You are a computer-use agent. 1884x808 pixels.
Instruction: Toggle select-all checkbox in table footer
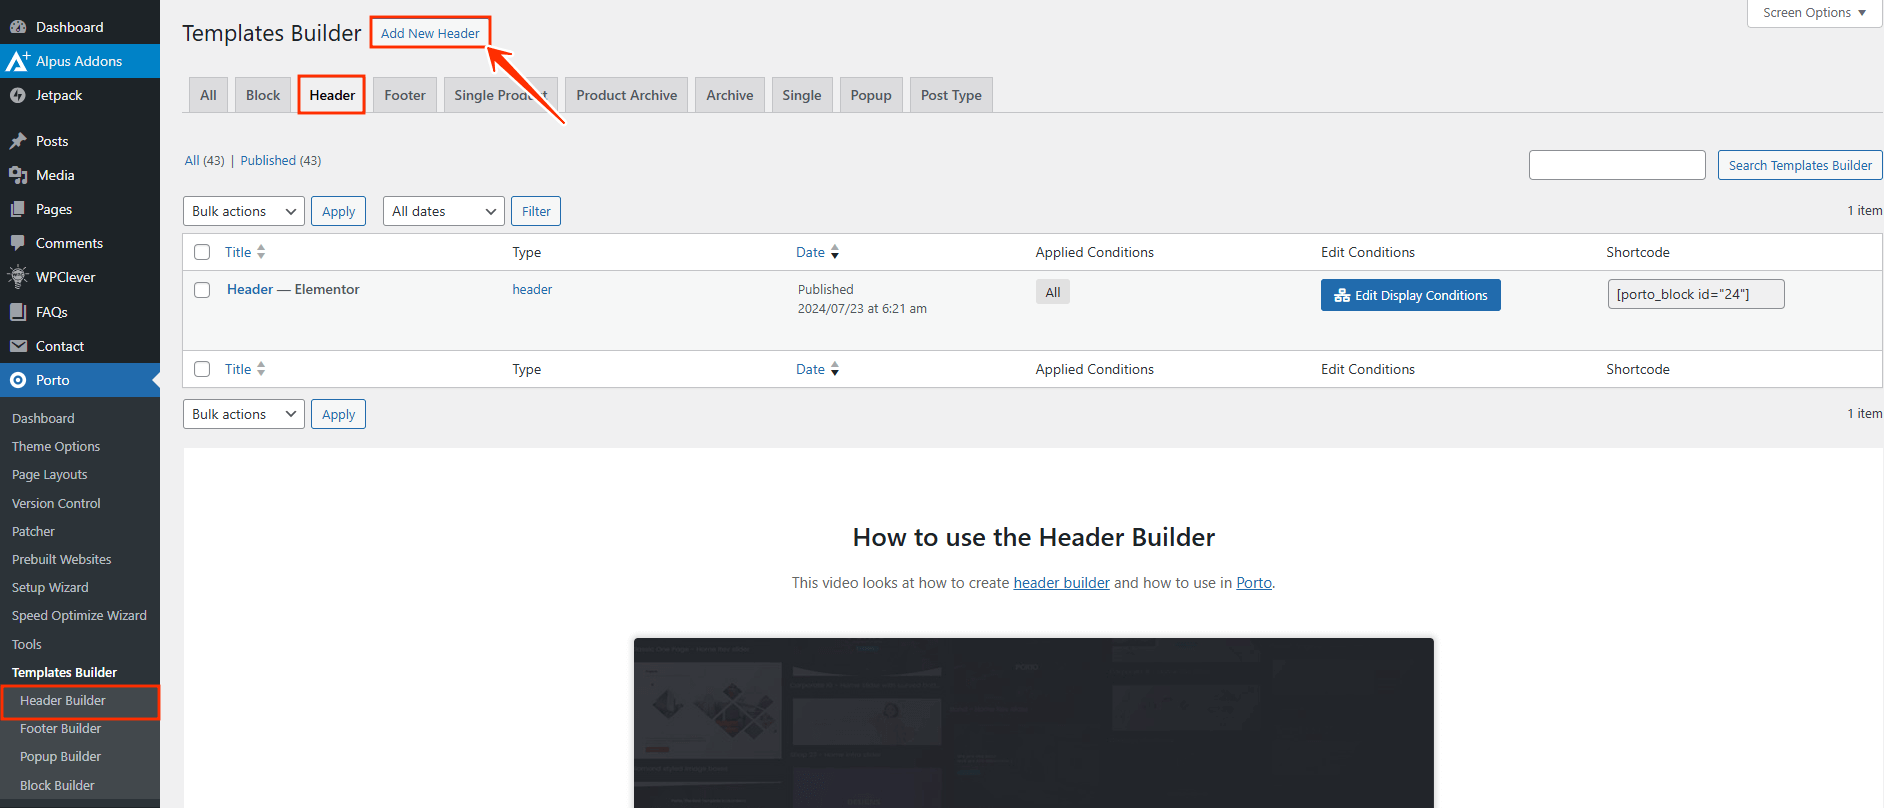point(202,369)
